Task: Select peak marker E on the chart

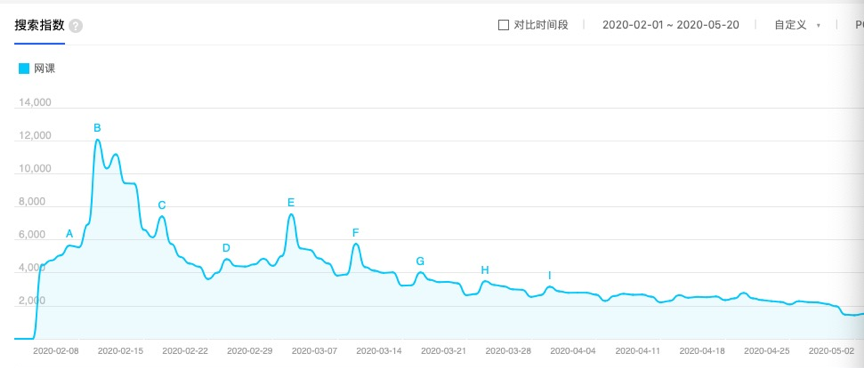Action: point(291,203)
